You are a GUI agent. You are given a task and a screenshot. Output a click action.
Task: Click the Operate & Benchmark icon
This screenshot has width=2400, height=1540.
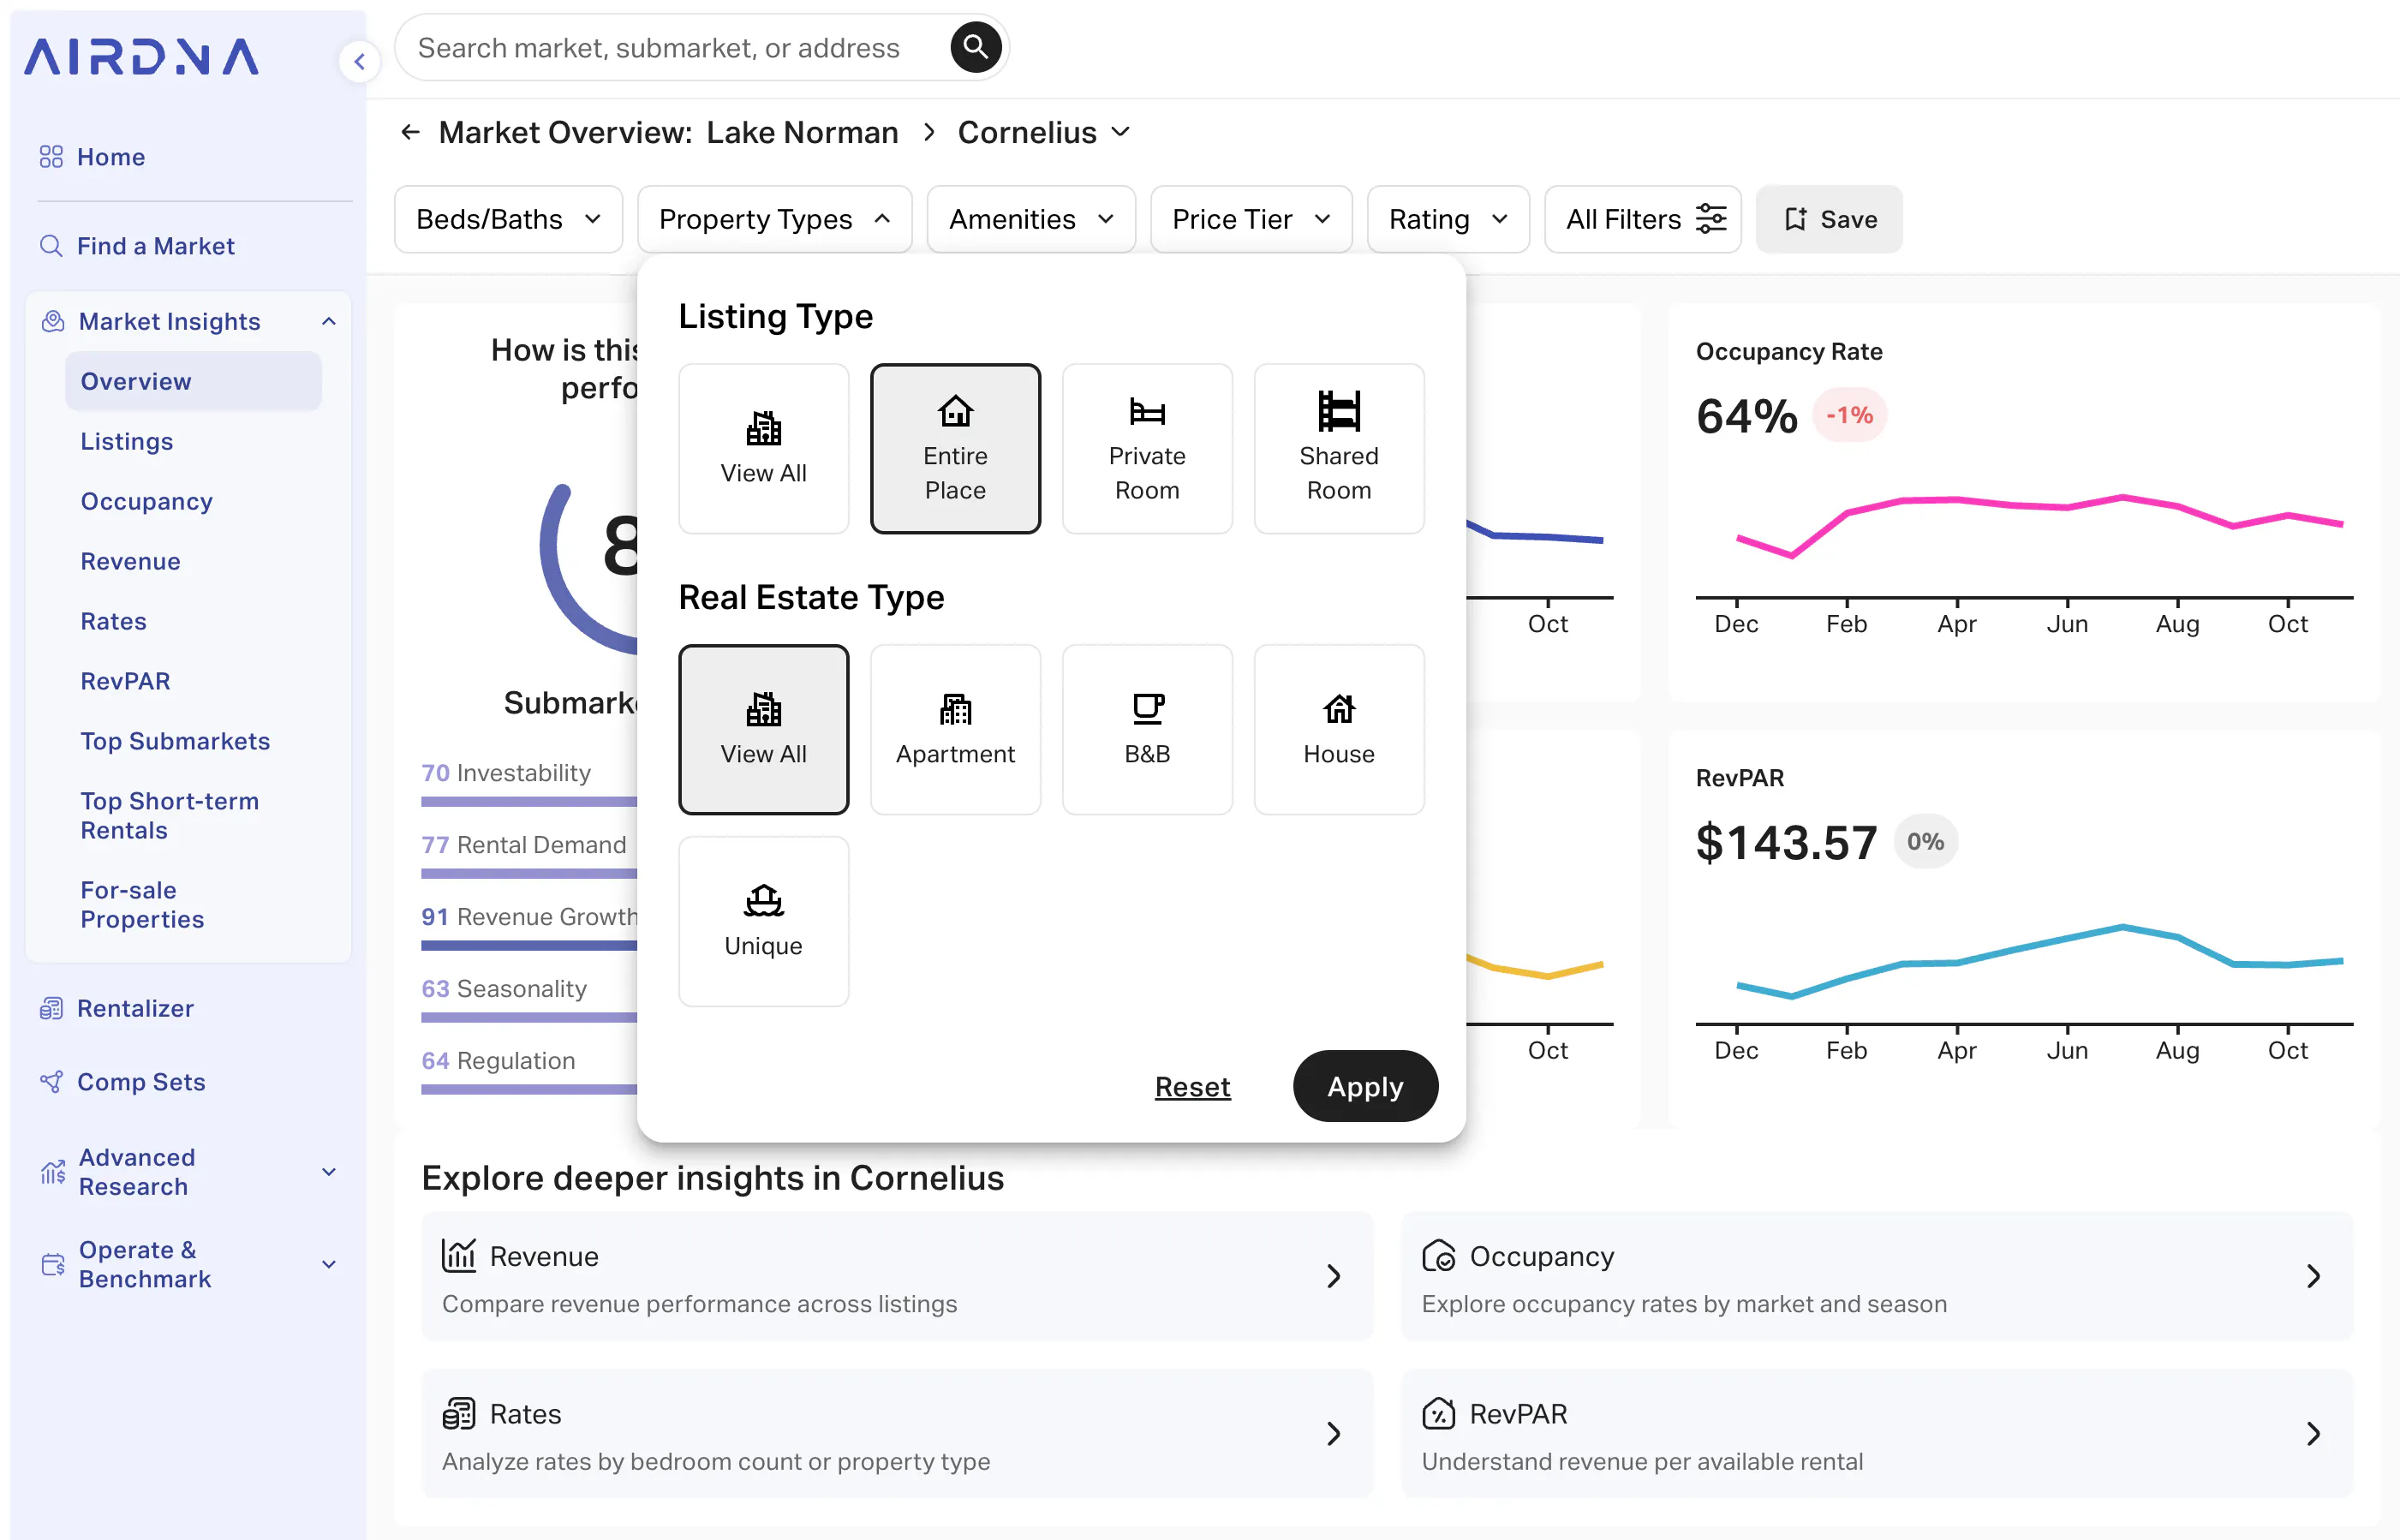point(53,1264)
